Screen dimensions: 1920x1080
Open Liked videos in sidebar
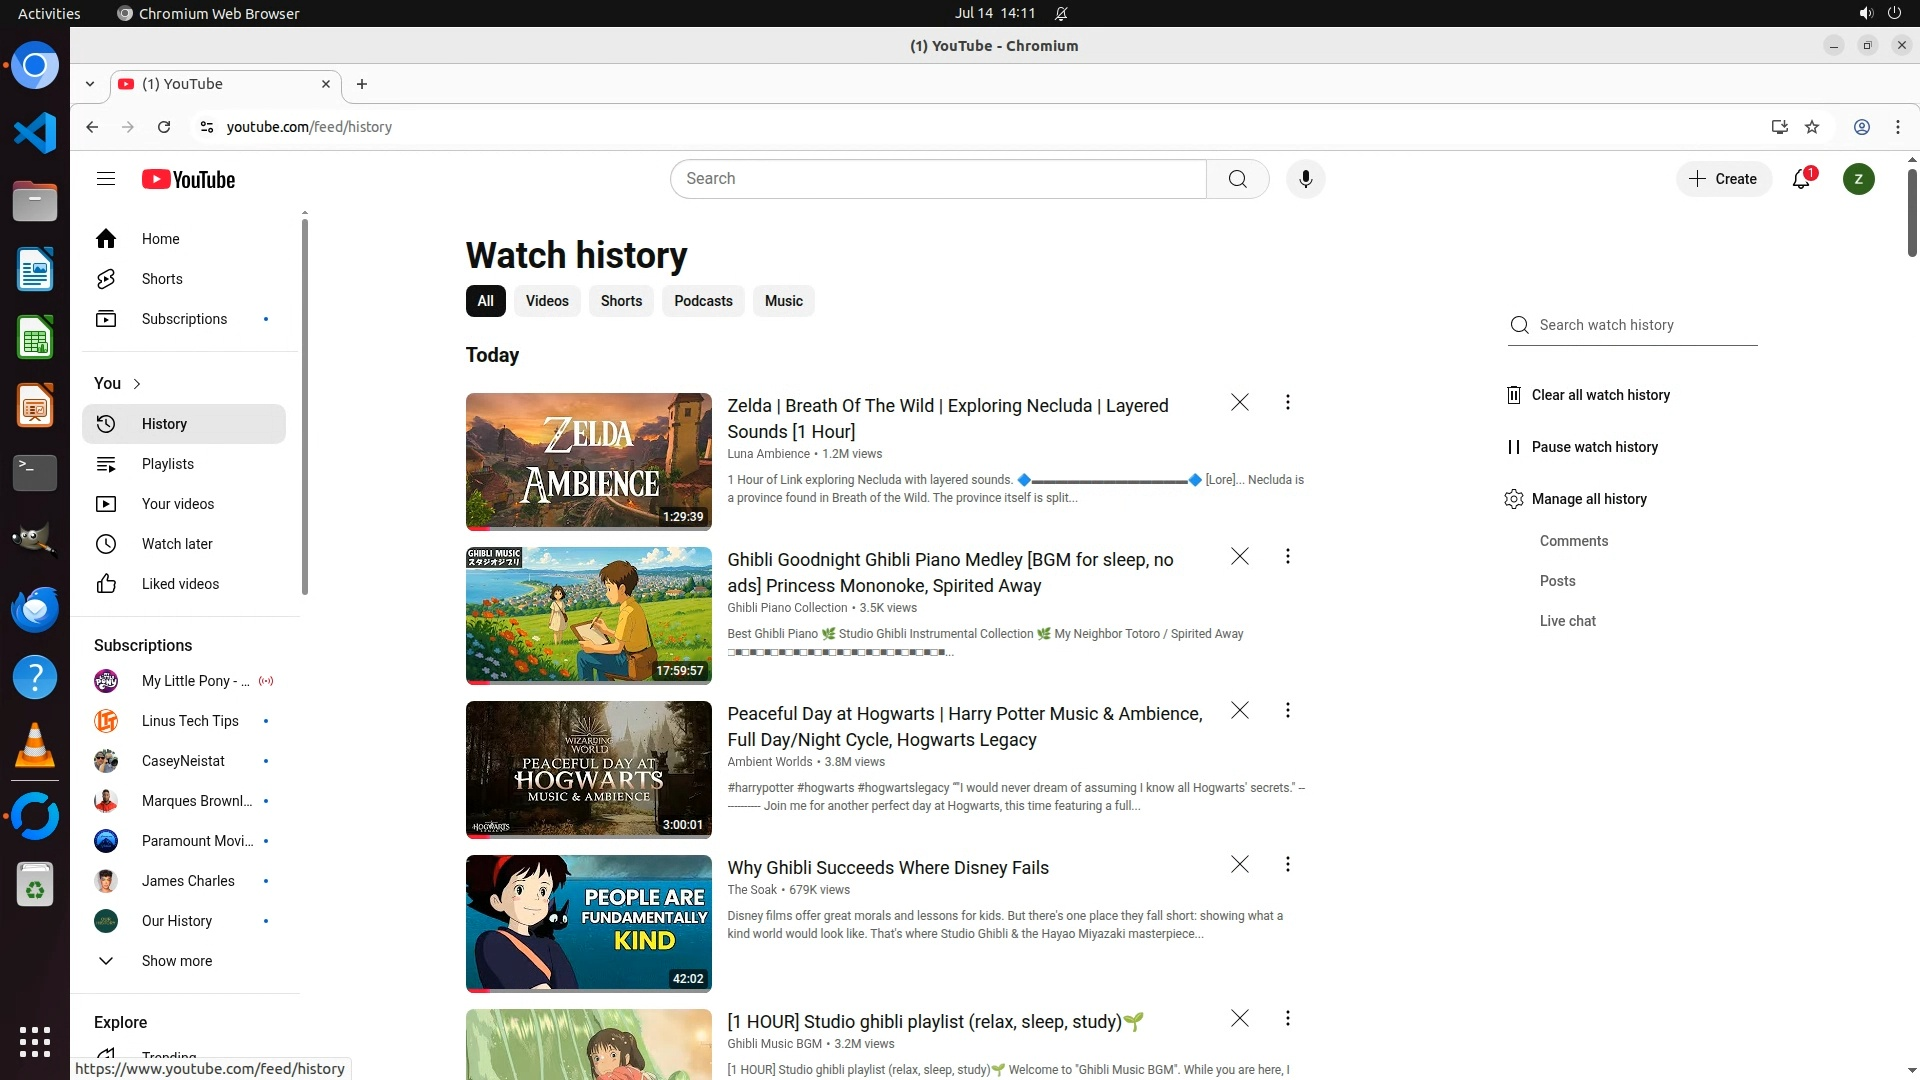click(180, 584)
